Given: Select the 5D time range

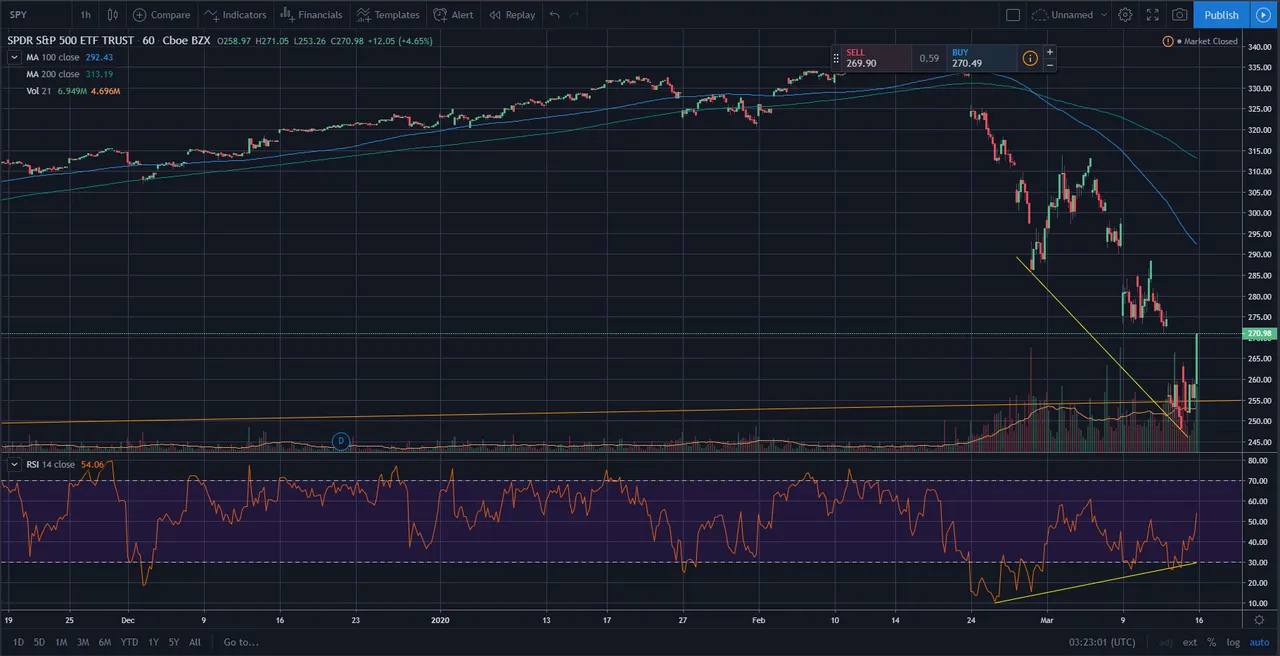Looking at the screenshot, I should click(x=39, y=642).
